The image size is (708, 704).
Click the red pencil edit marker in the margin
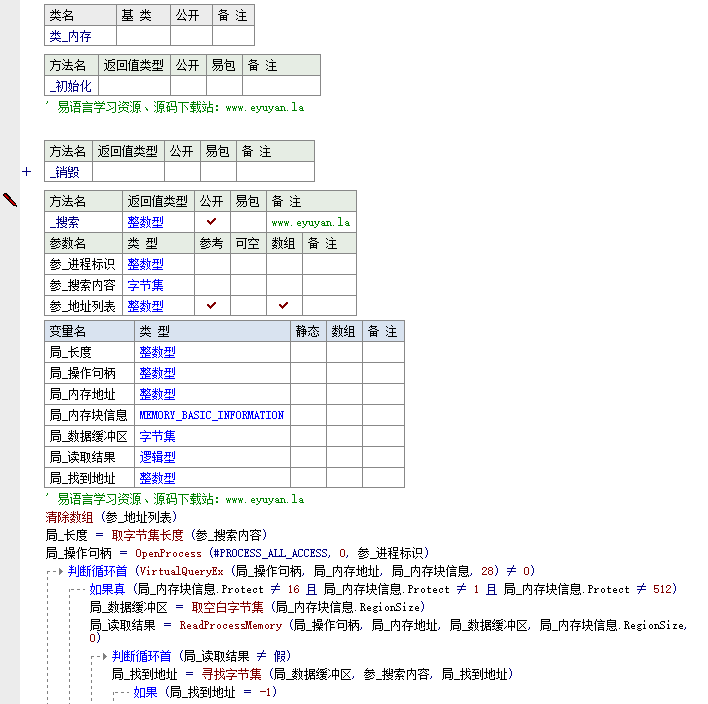pos(10,200)
